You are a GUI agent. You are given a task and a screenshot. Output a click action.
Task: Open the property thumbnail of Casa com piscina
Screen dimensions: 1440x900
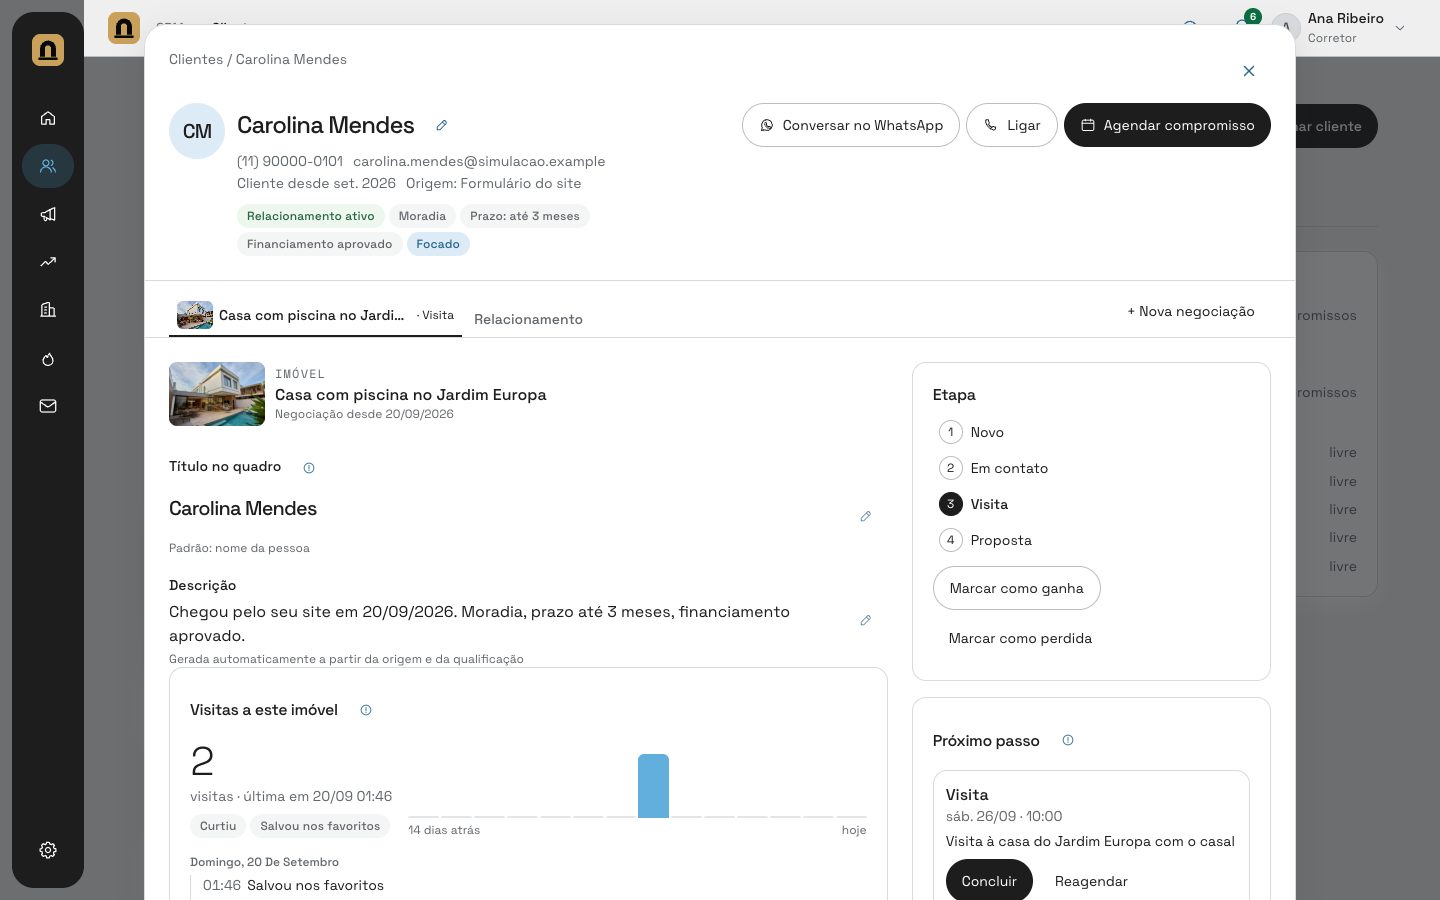(217, 394)
